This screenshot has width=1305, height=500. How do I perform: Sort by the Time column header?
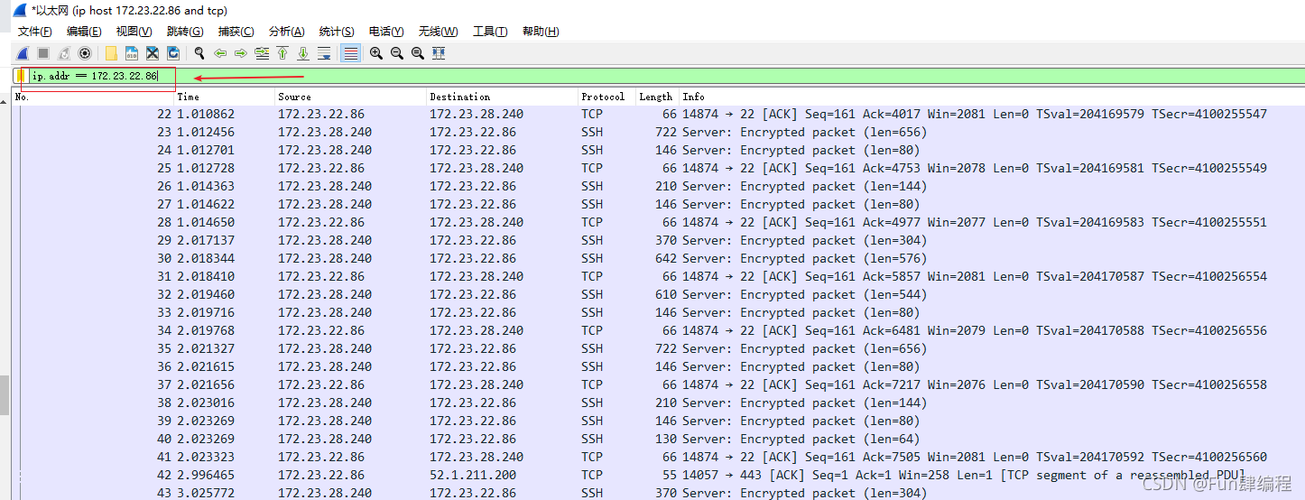pos(224,97)
